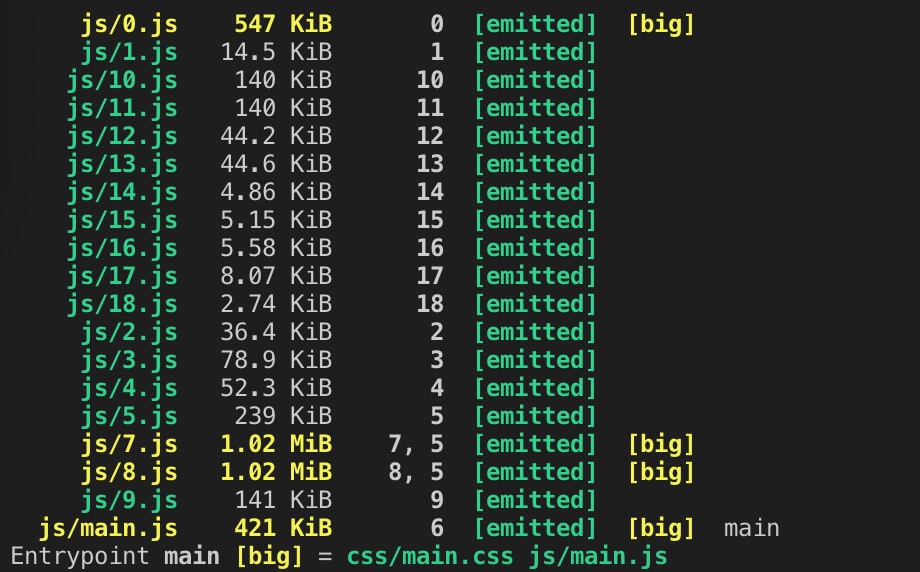Click the [emitted] tag on js/1.js row
The image size is (920, 572).
click(x=535, y=53)
